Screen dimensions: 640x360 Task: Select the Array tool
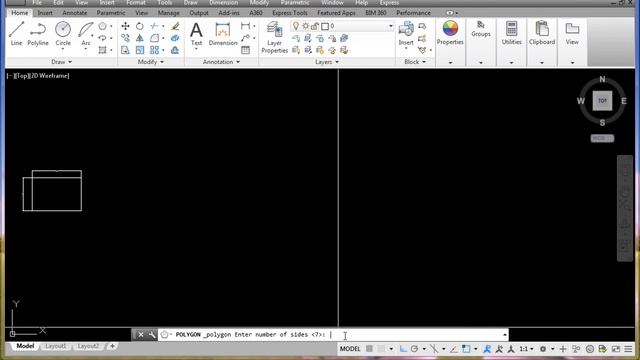(154, 50)
